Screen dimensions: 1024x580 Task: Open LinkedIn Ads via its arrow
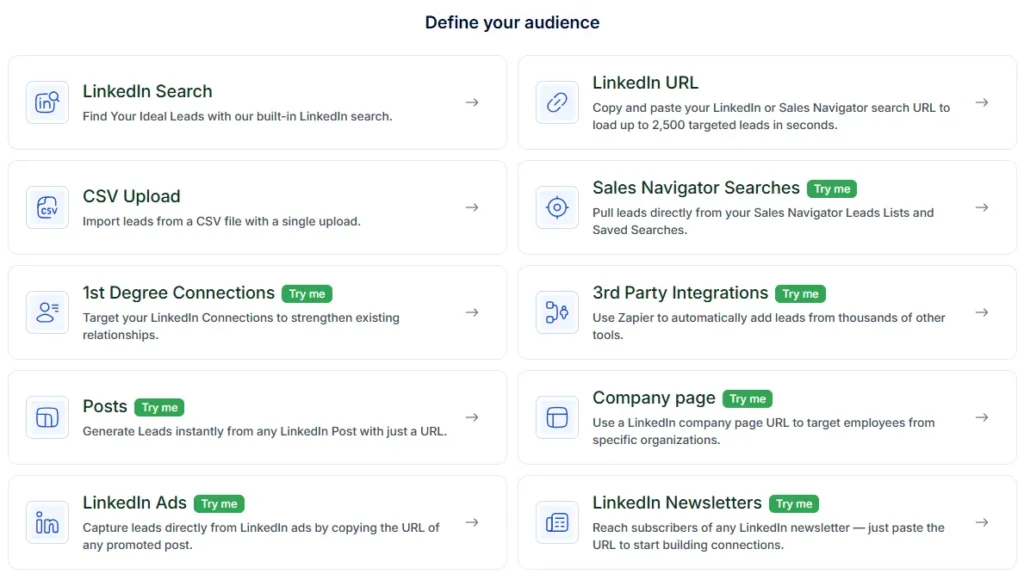click(472, 523)
